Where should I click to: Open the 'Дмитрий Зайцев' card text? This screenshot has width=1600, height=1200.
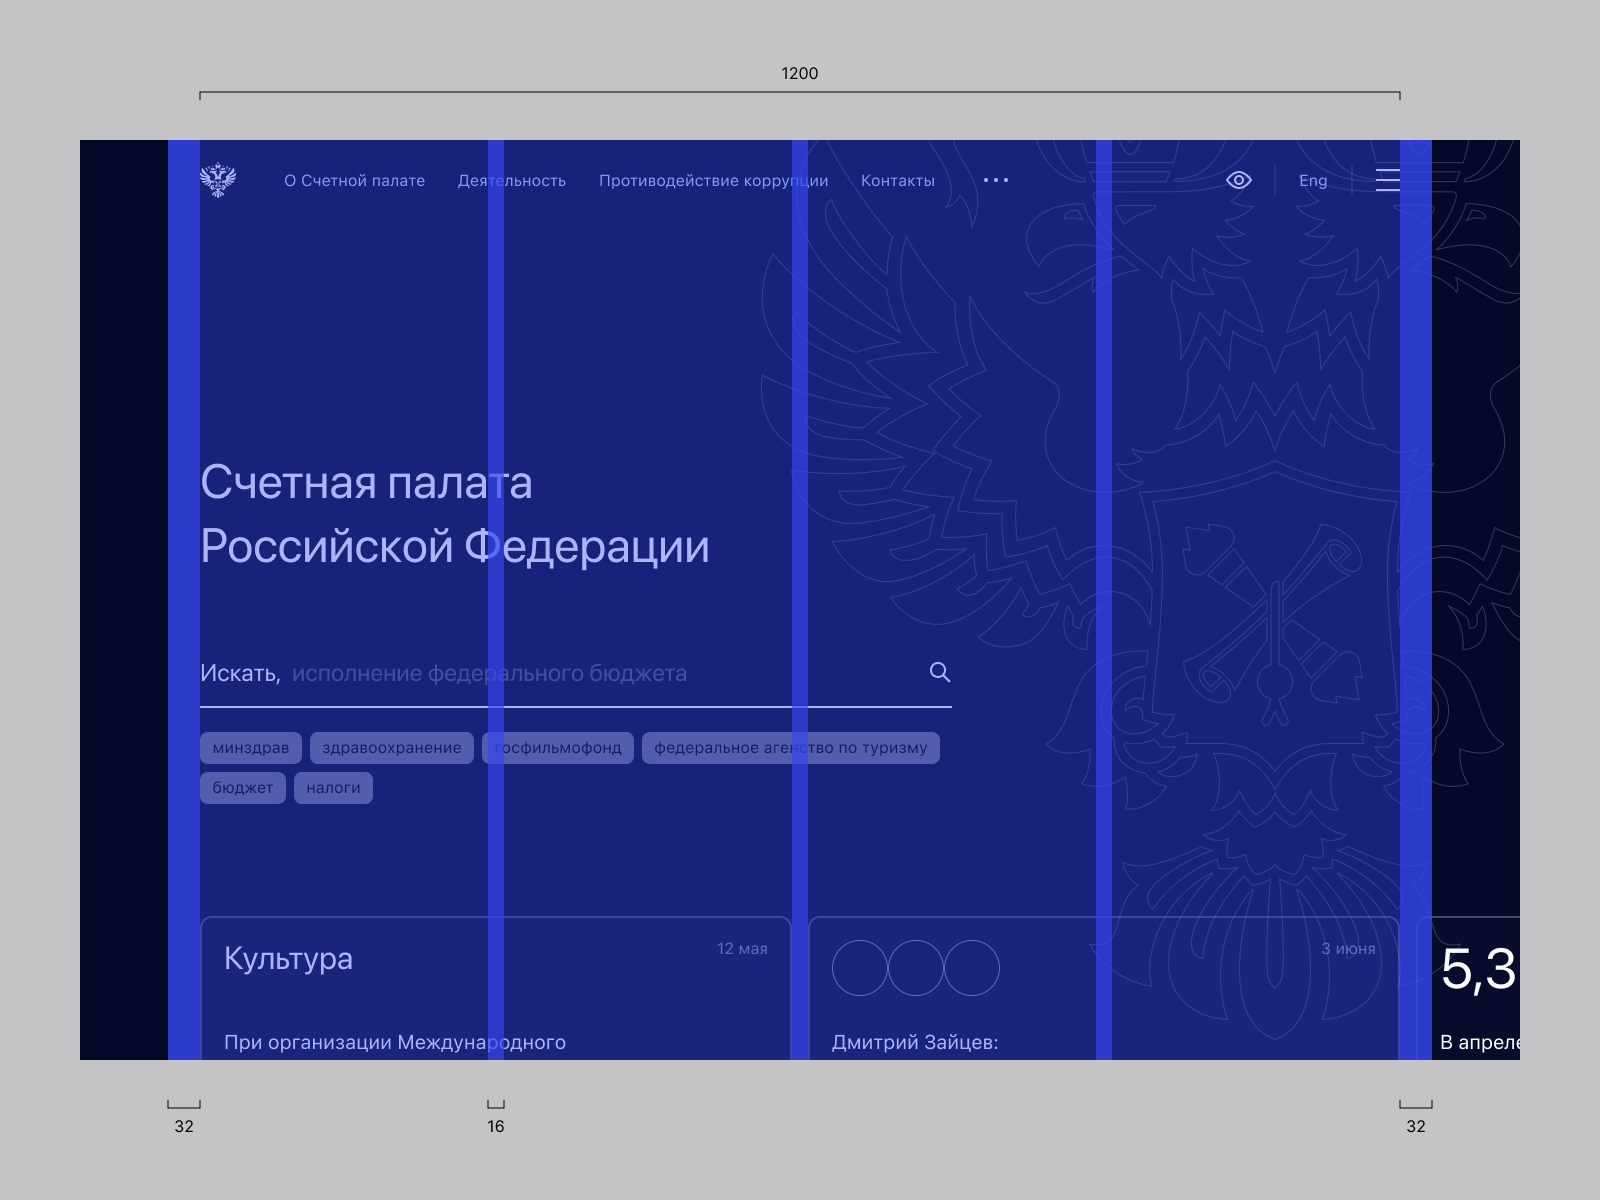point(914,1042)
